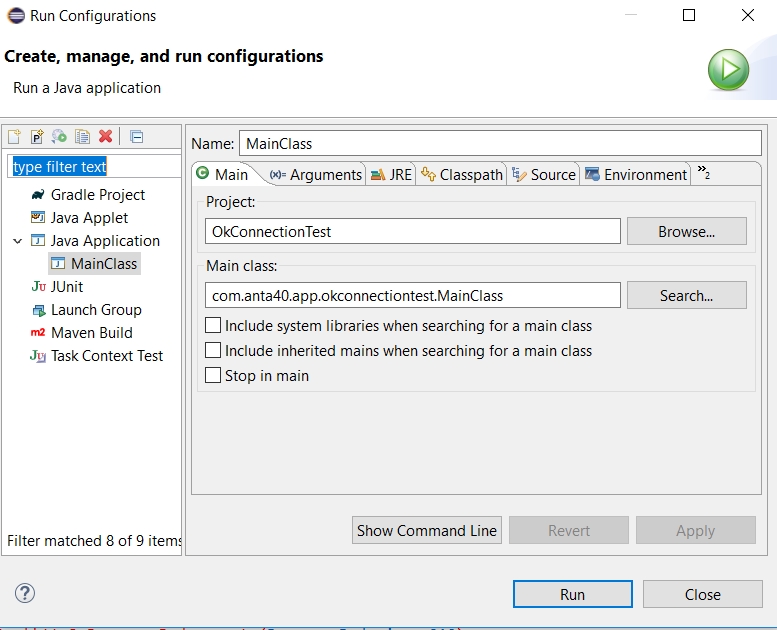Screen dimensions: 777x630
Task: Maximize the Run Configurations window
Action: tap(689, 15)
